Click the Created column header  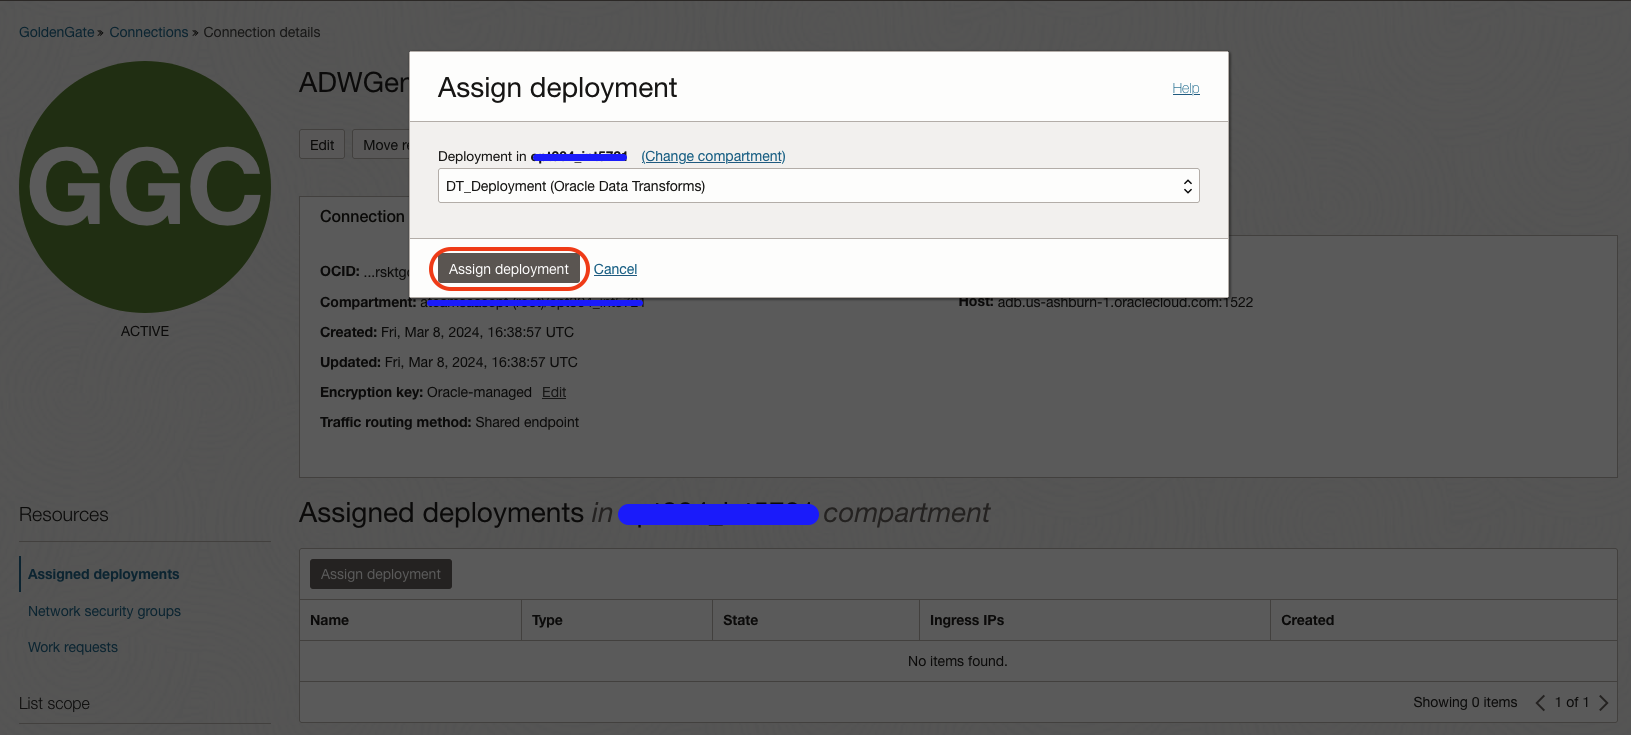point(1307,620)
